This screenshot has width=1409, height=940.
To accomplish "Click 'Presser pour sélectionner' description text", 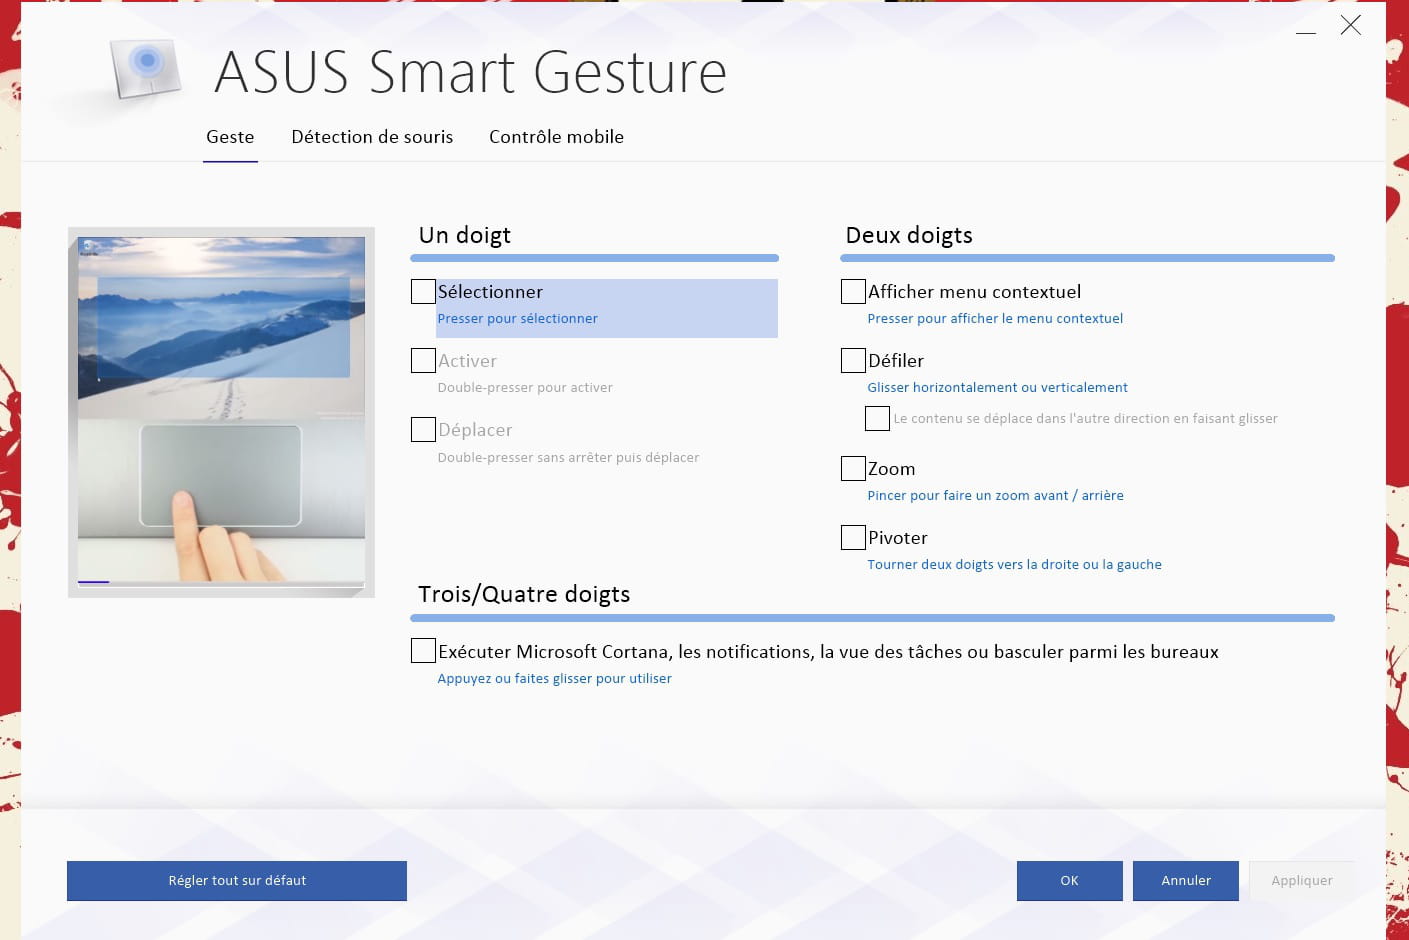I will coord(517,319).
